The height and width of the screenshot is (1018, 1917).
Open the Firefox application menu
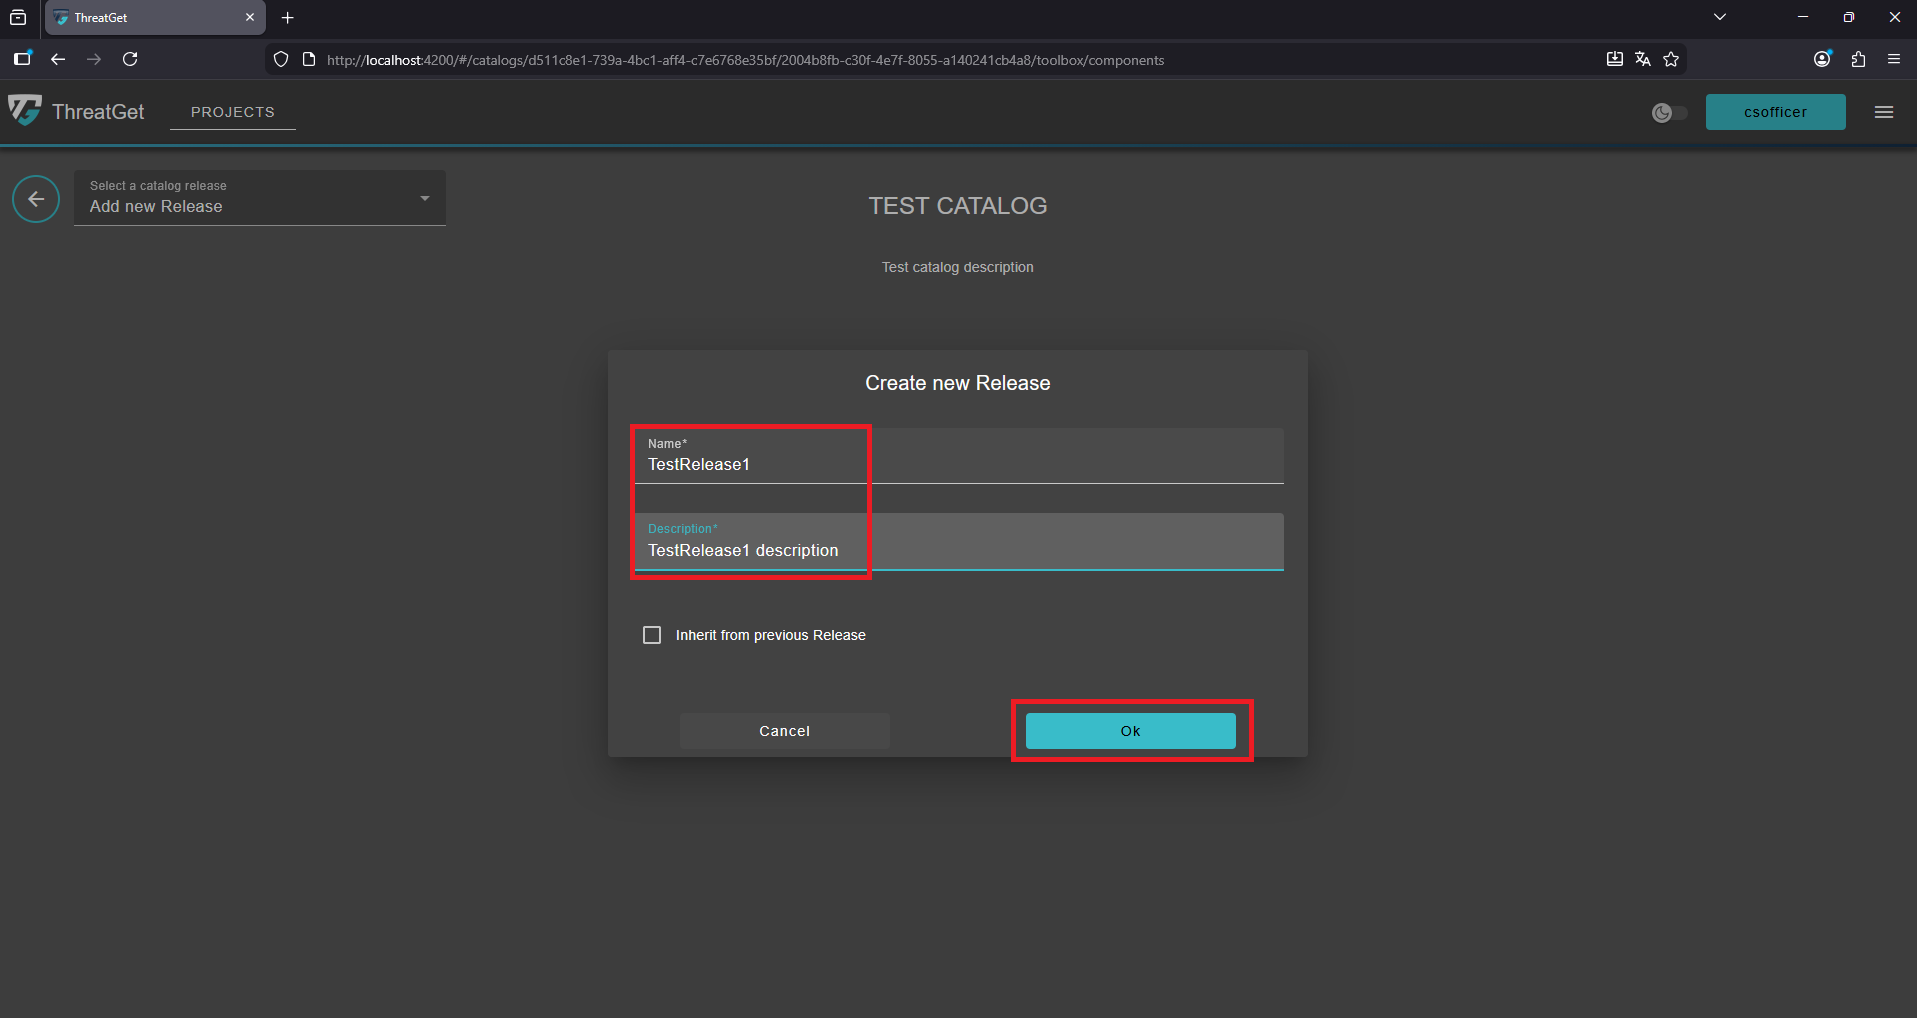[1894, 59]
